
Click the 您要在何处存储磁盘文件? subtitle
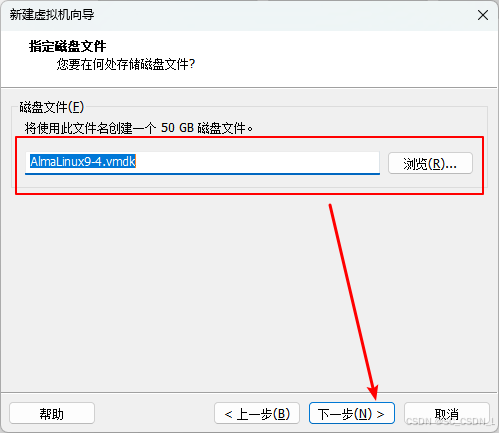point(126,64)
